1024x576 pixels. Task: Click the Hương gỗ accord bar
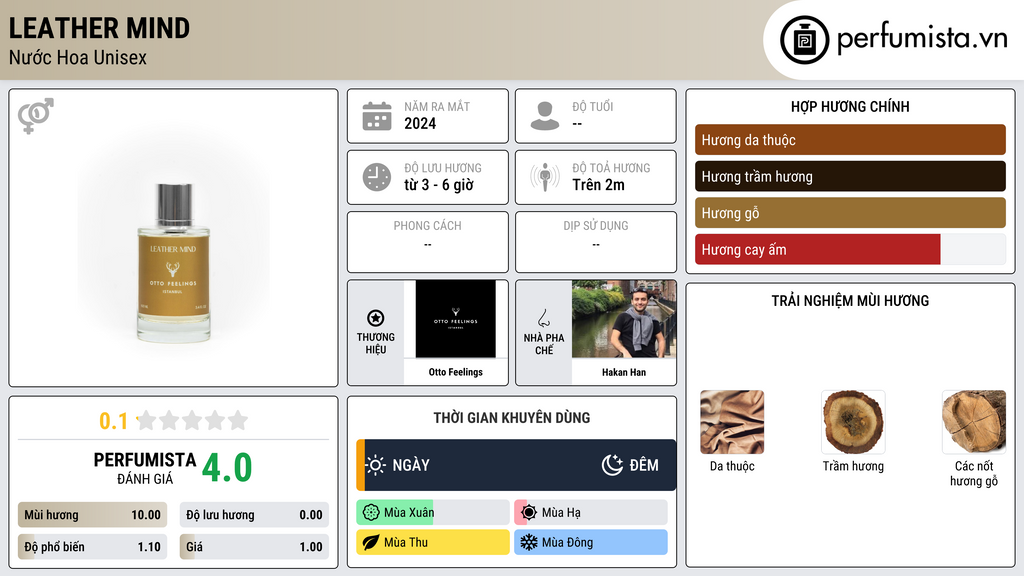point(850,213)
